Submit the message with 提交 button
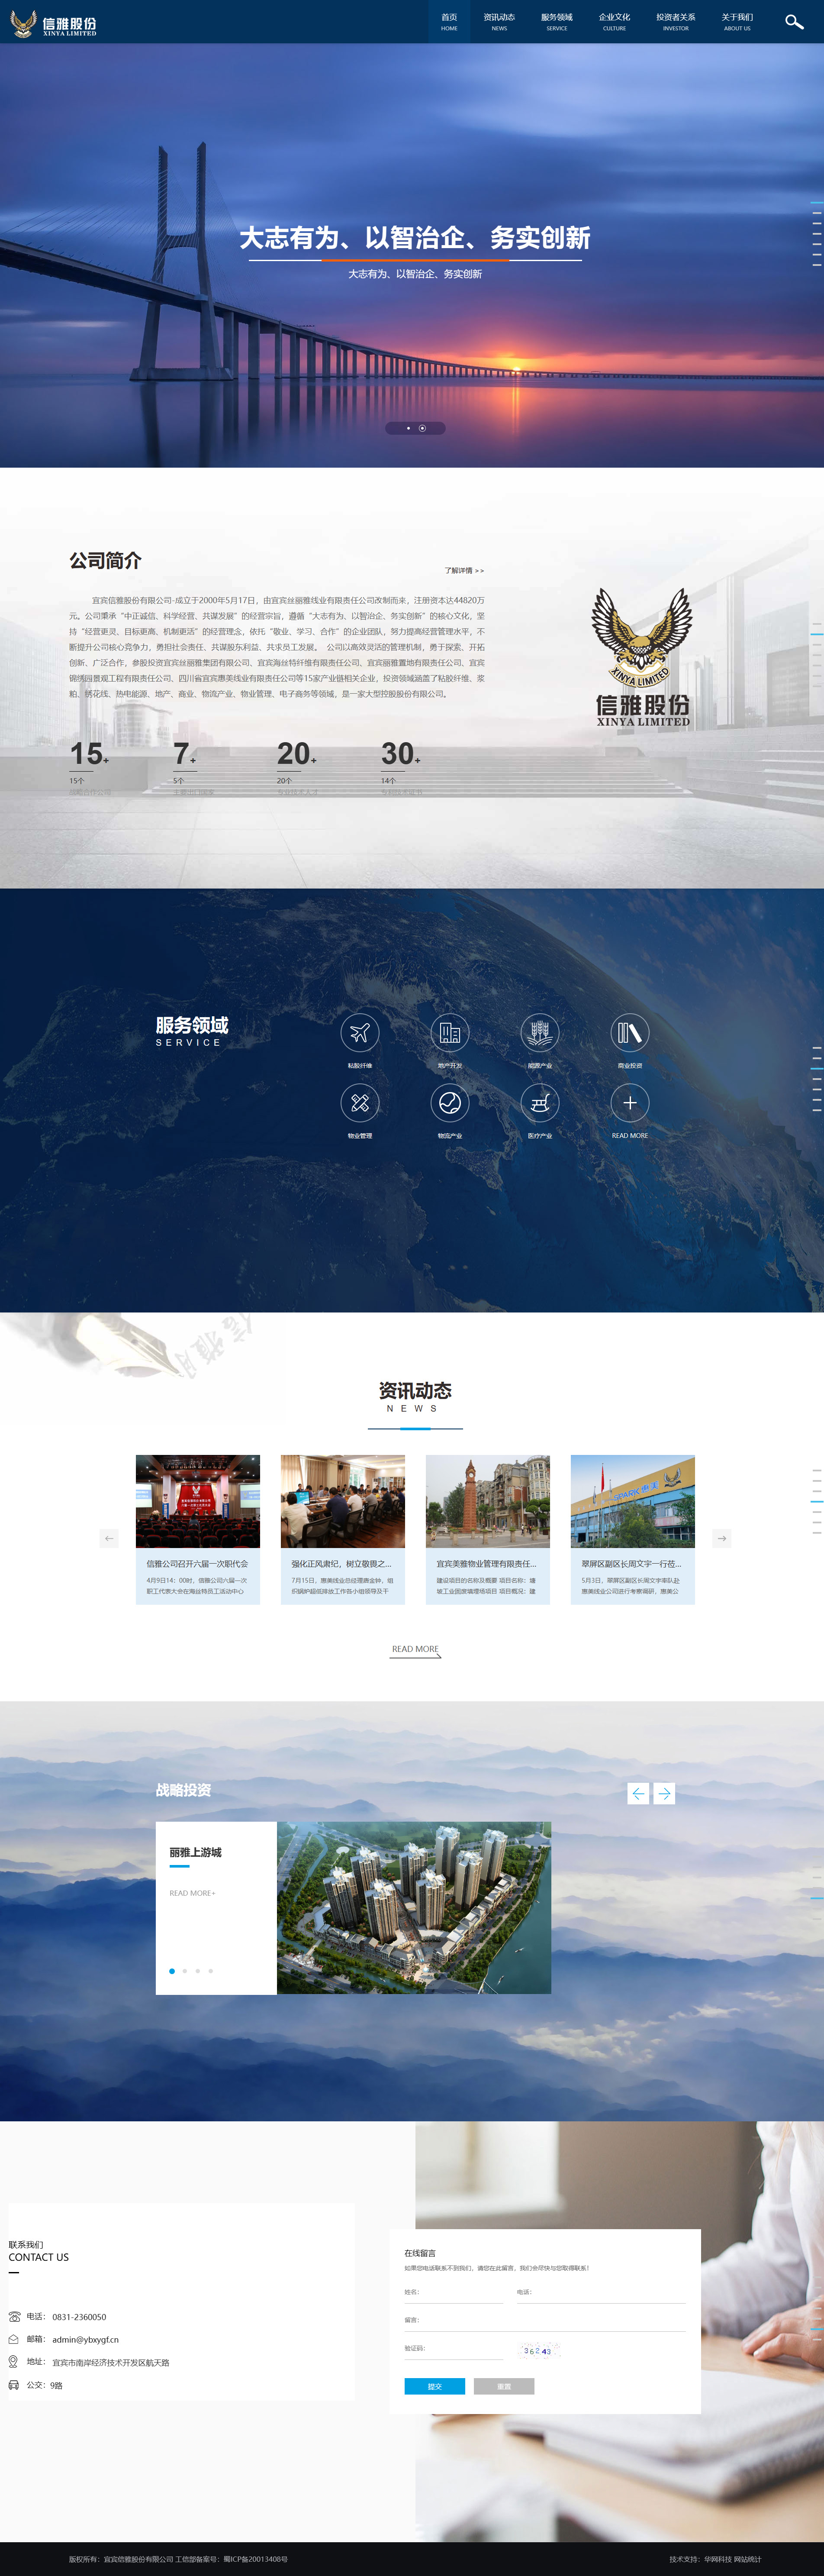Screen dimensions: 824x2576 434,2386
